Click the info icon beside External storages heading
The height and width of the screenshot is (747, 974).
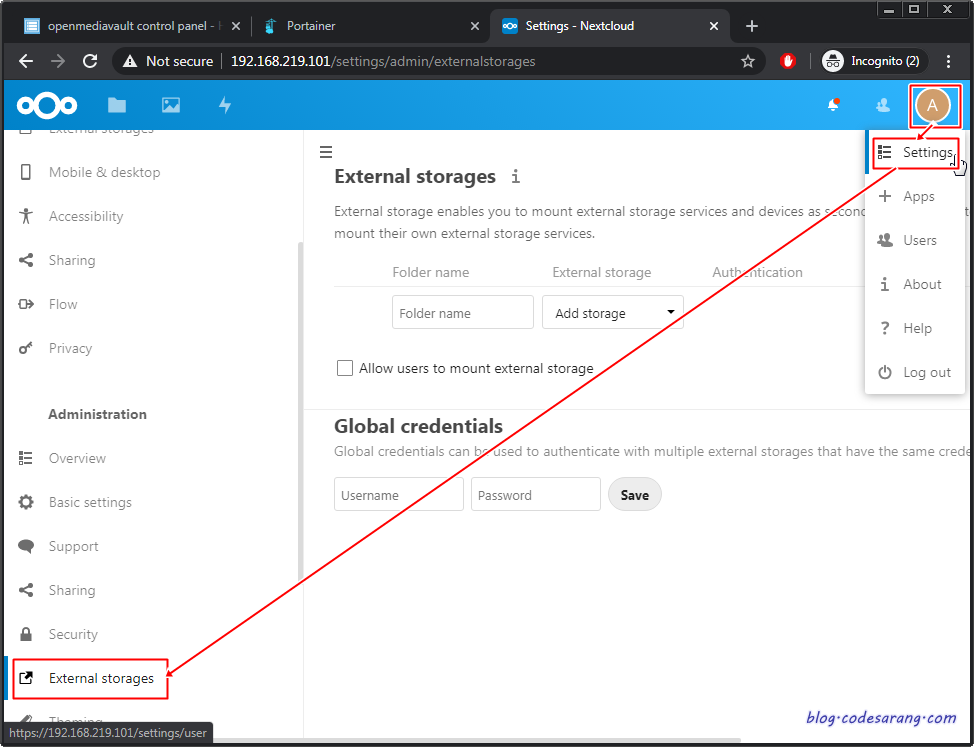click(x=516, y=176)
